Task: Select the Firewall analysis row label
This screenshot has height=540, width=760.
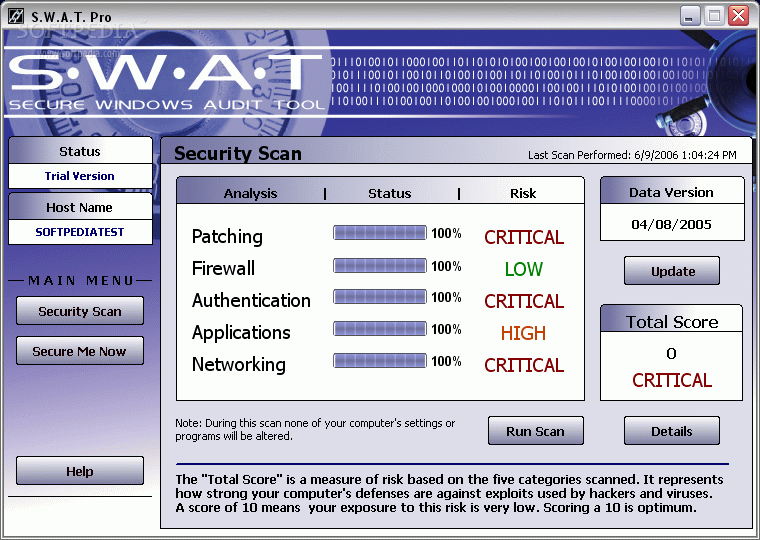Action: point(223,268)
